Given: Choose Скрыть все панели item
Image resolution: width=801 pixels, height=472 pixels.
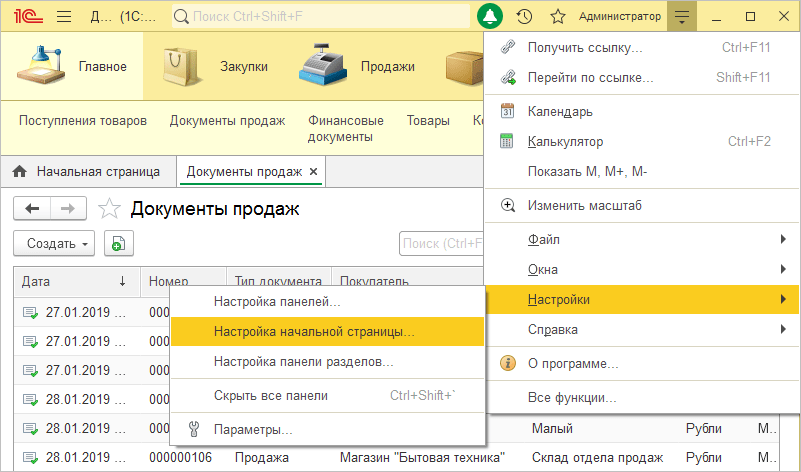Looking at the screenshot, I should coord(327,395).
